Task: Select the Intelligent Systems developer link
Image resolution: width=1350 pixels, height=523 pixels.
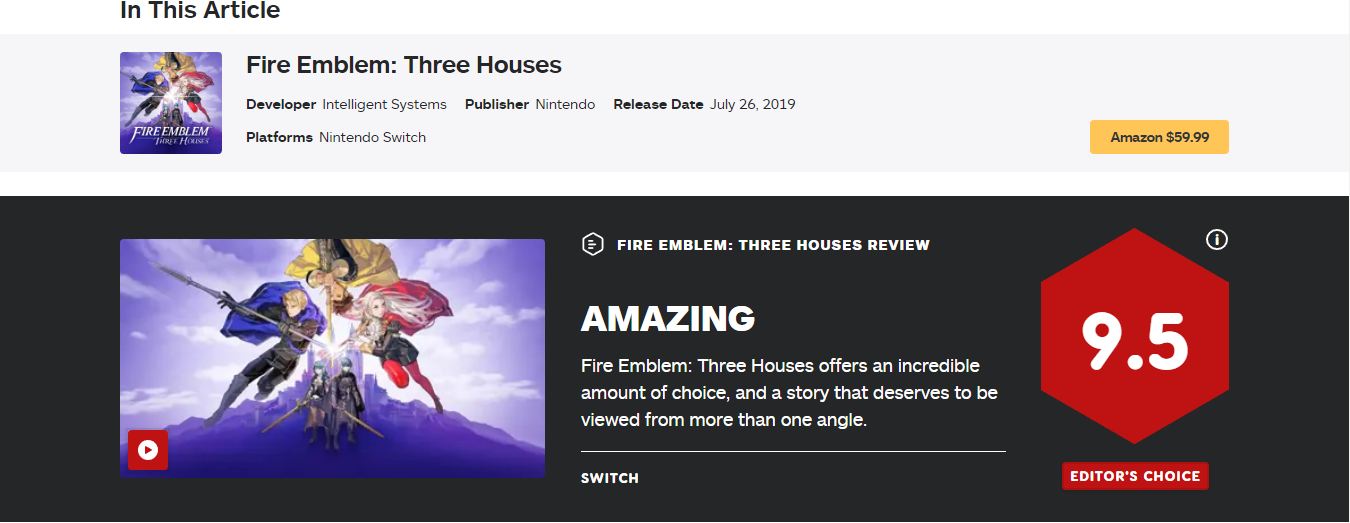Action: [385, 104]
